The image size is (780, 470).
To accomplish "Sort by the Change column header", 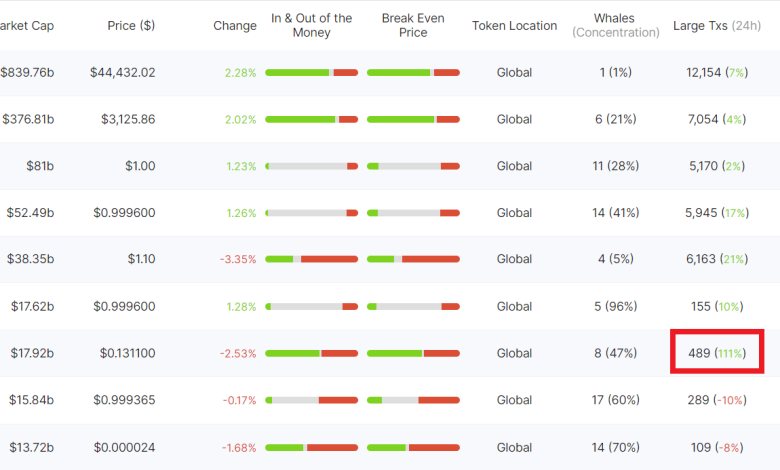I will [235, 25].
